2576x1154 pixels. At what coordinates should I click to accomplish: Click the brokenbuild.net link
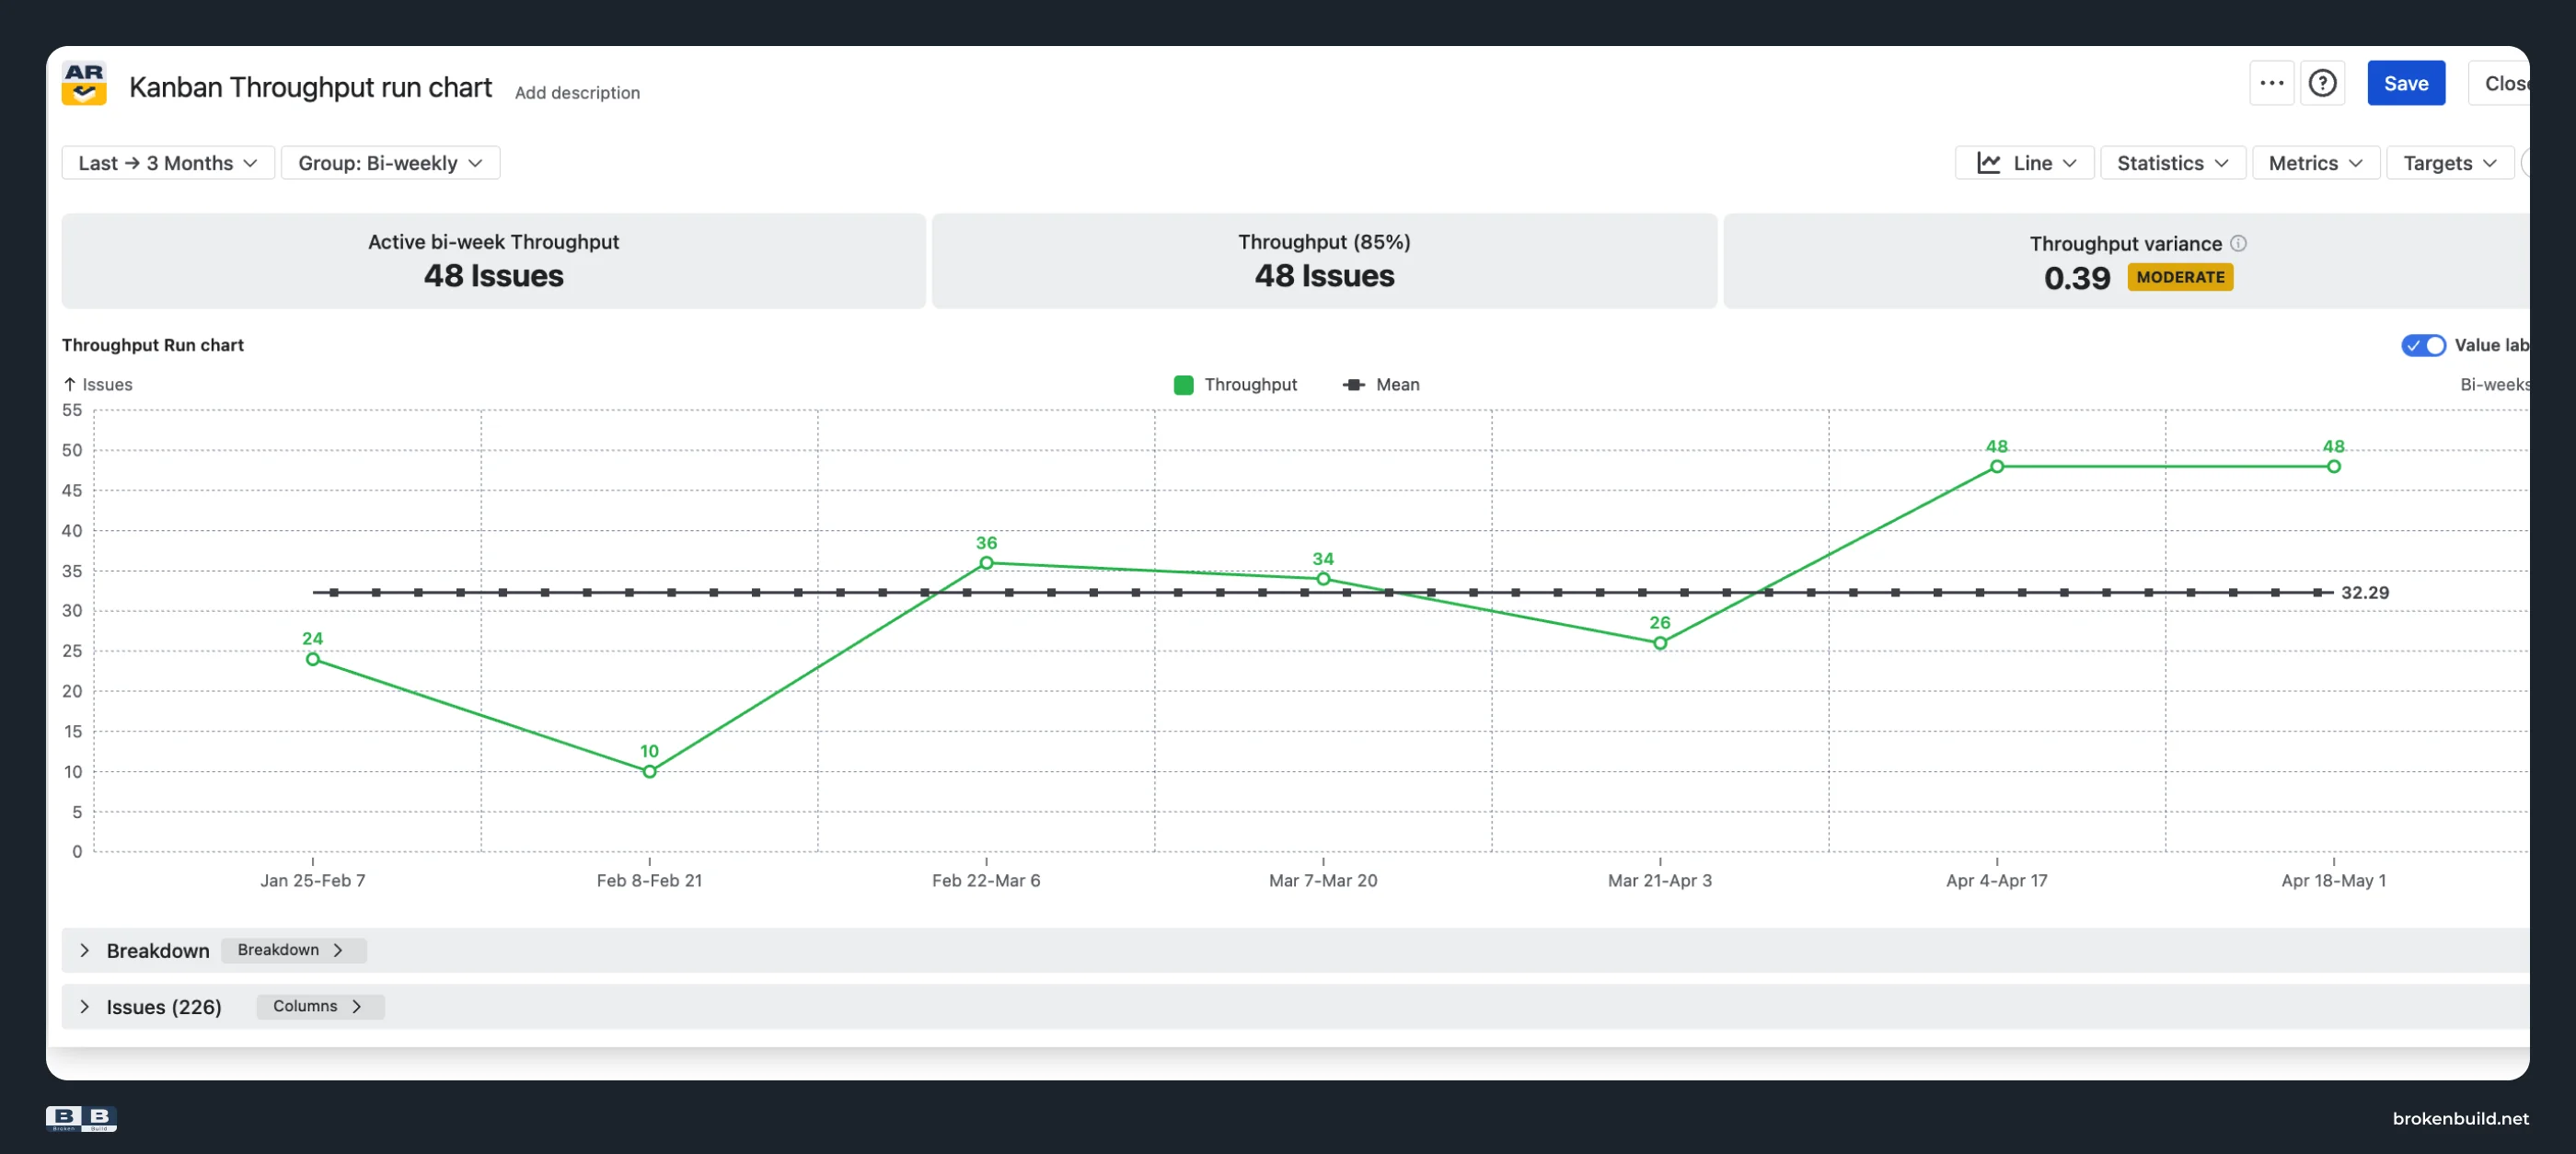point(2460,1118)
